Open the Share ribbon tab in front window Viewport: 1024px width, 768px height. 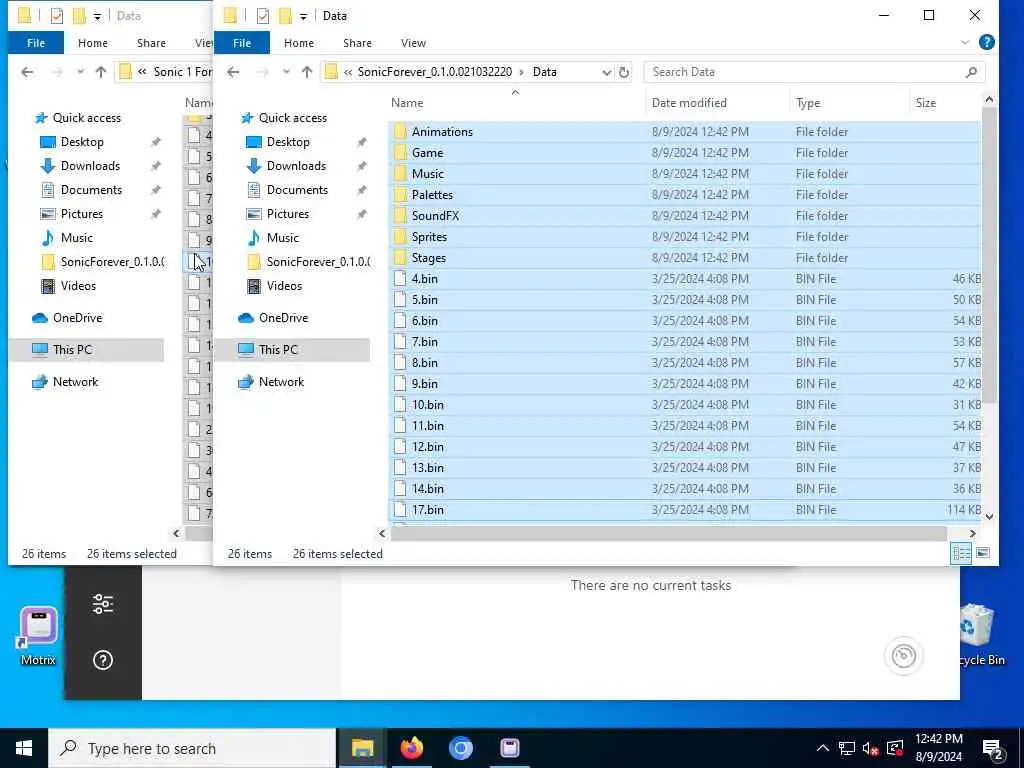pyautogui.click(x=357, y=42)
